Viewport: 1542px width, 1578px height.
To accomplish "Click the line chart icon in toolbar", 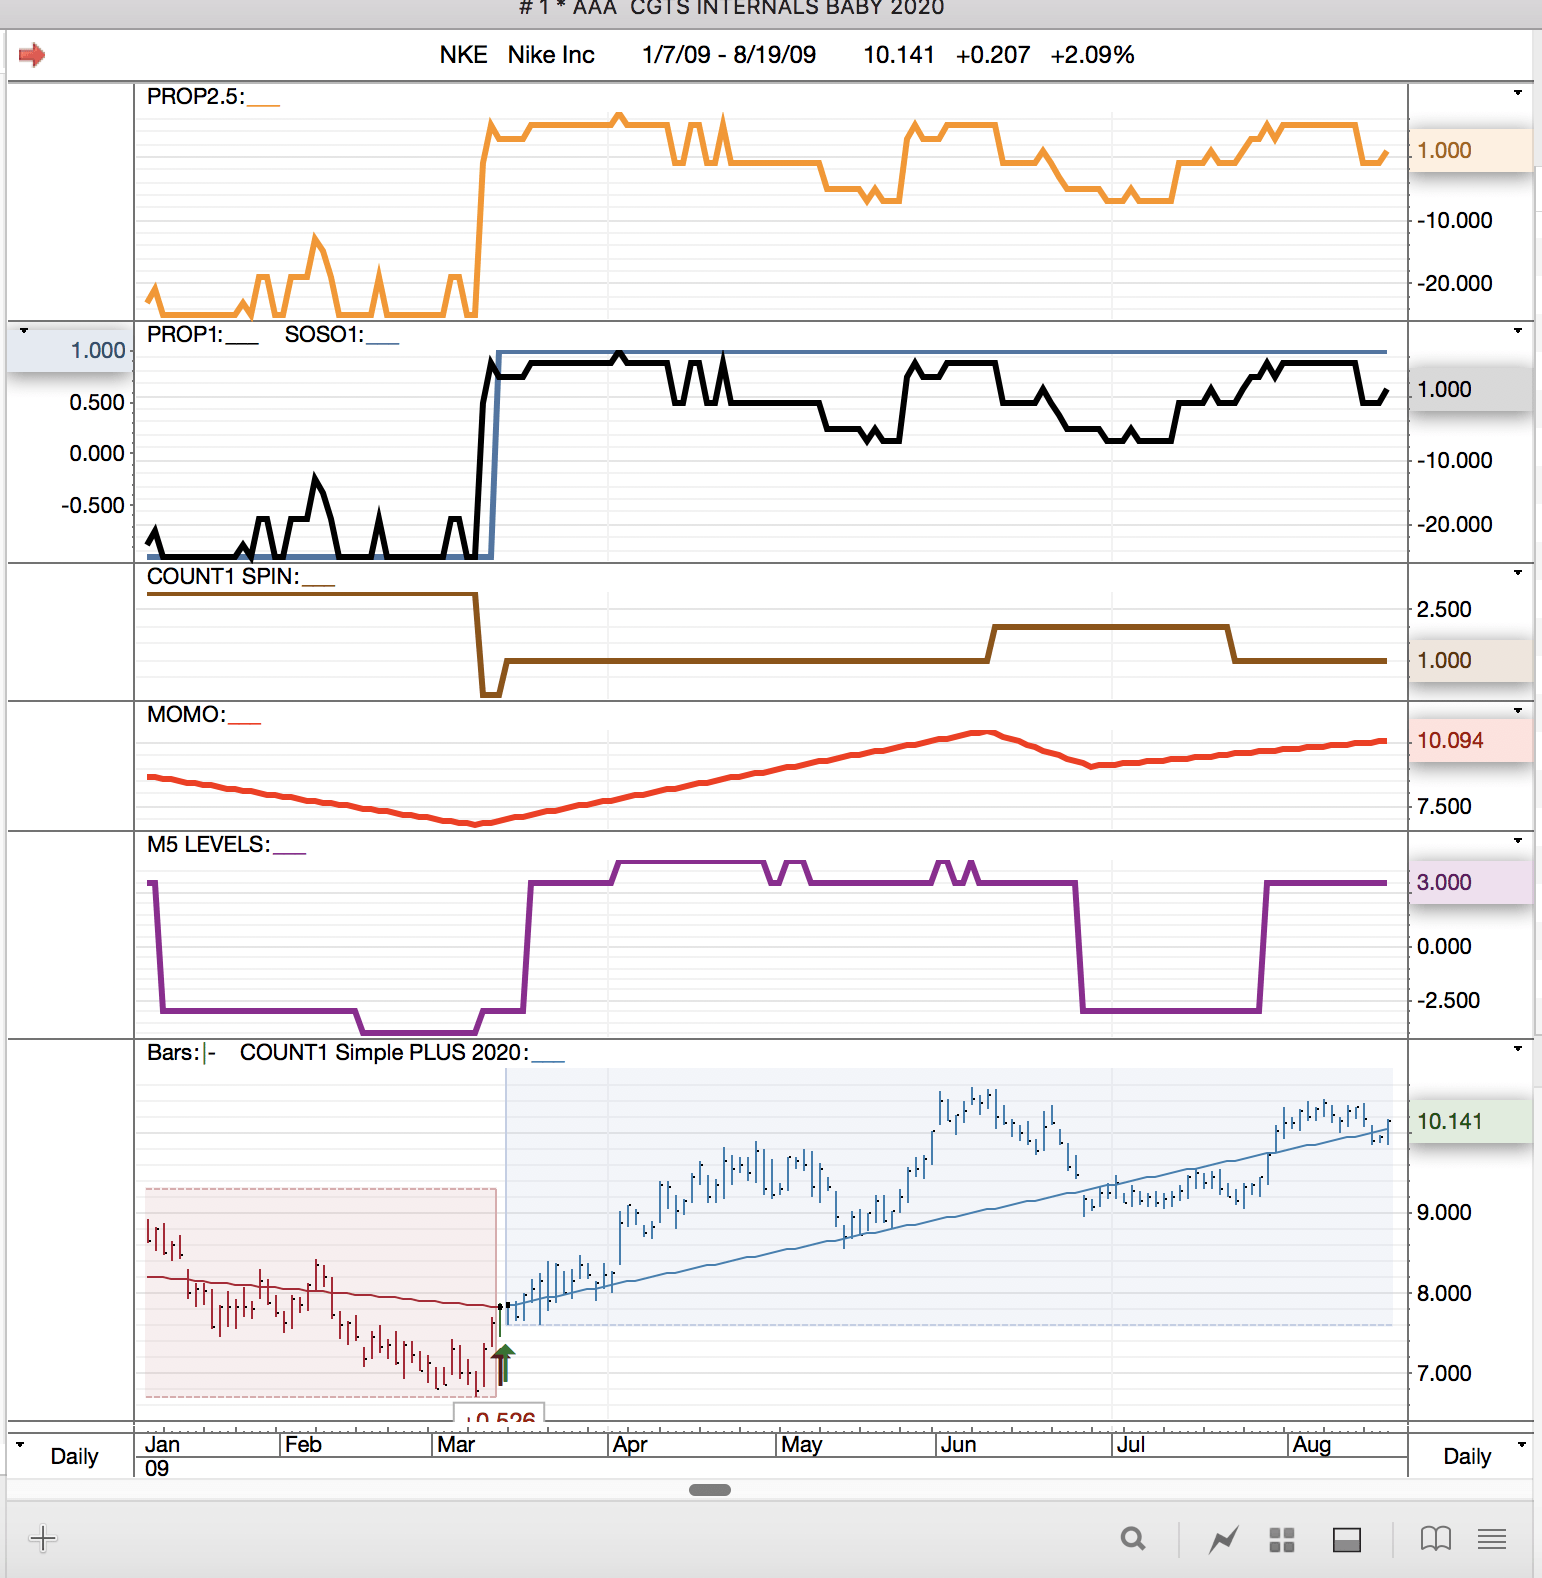I will pyautogui.click(x=1223, y=1540).
